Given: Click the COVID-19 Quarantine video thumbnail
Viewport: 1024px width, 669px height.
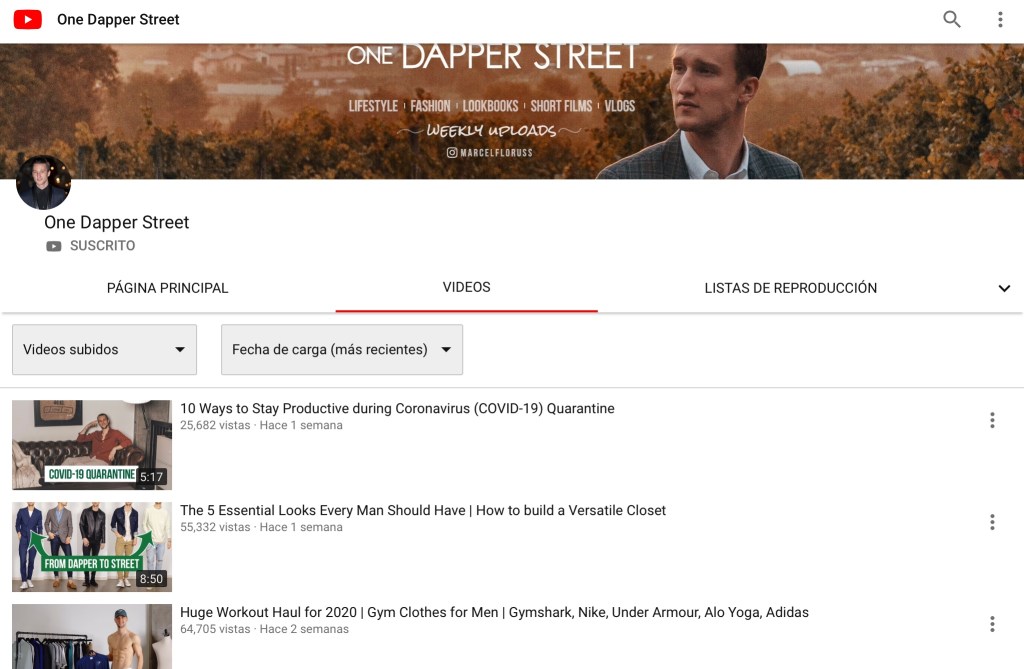Looking at the screenshot, I should tap(92, 445).
